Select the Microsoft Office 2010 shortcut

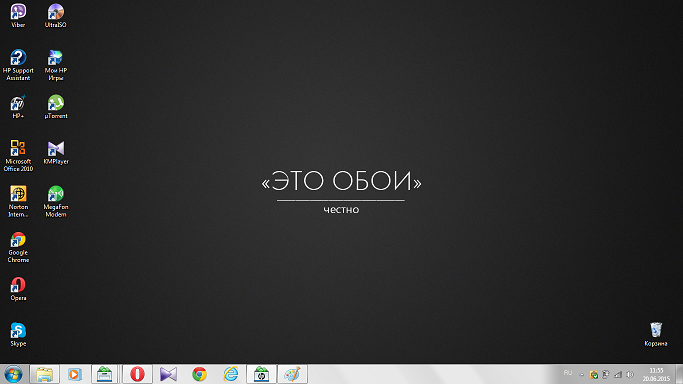tap(18, 156)
